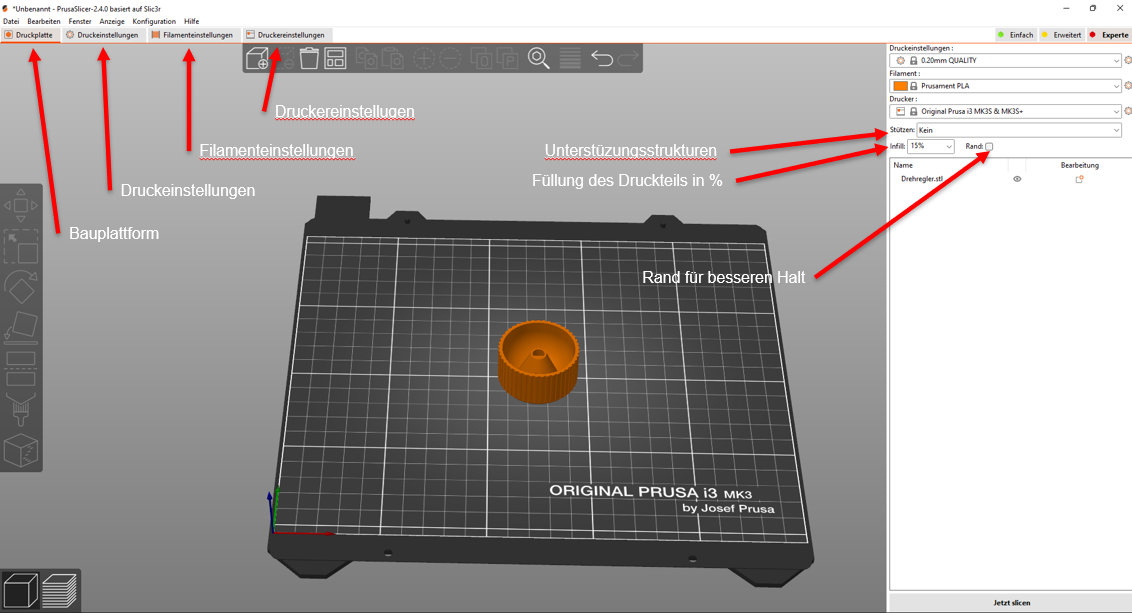
Task: Switch to Experte mode button
Action: coord(1109,35)
